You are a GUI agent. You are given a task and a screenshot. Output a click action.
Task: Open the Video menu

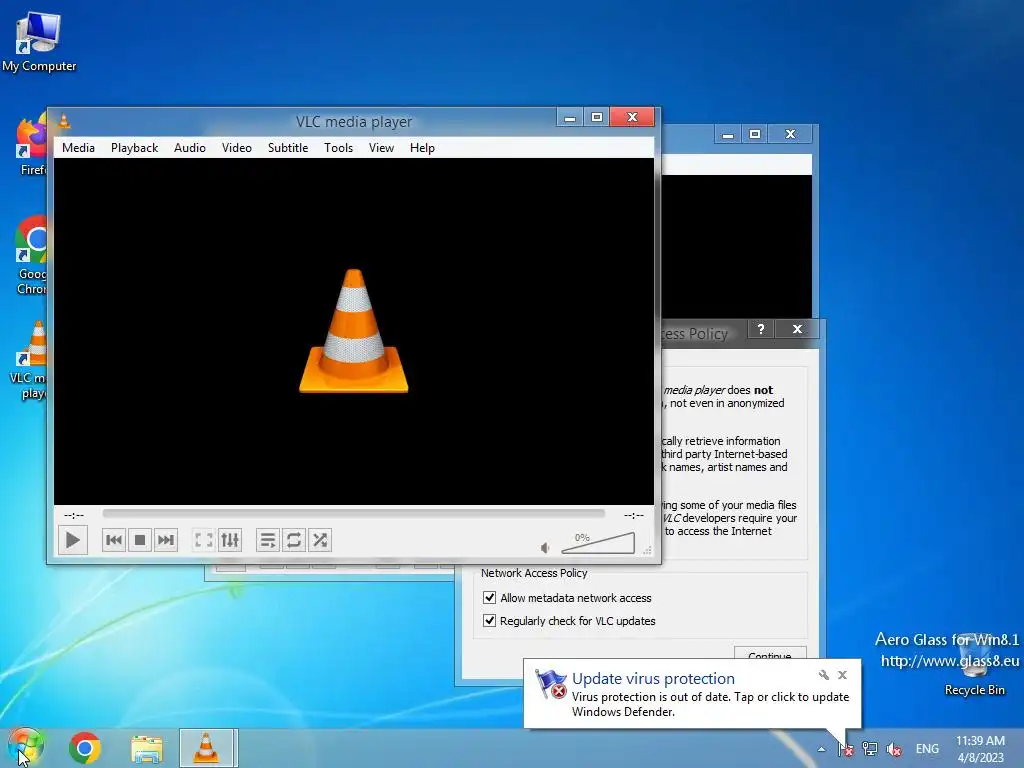(236, 148)
